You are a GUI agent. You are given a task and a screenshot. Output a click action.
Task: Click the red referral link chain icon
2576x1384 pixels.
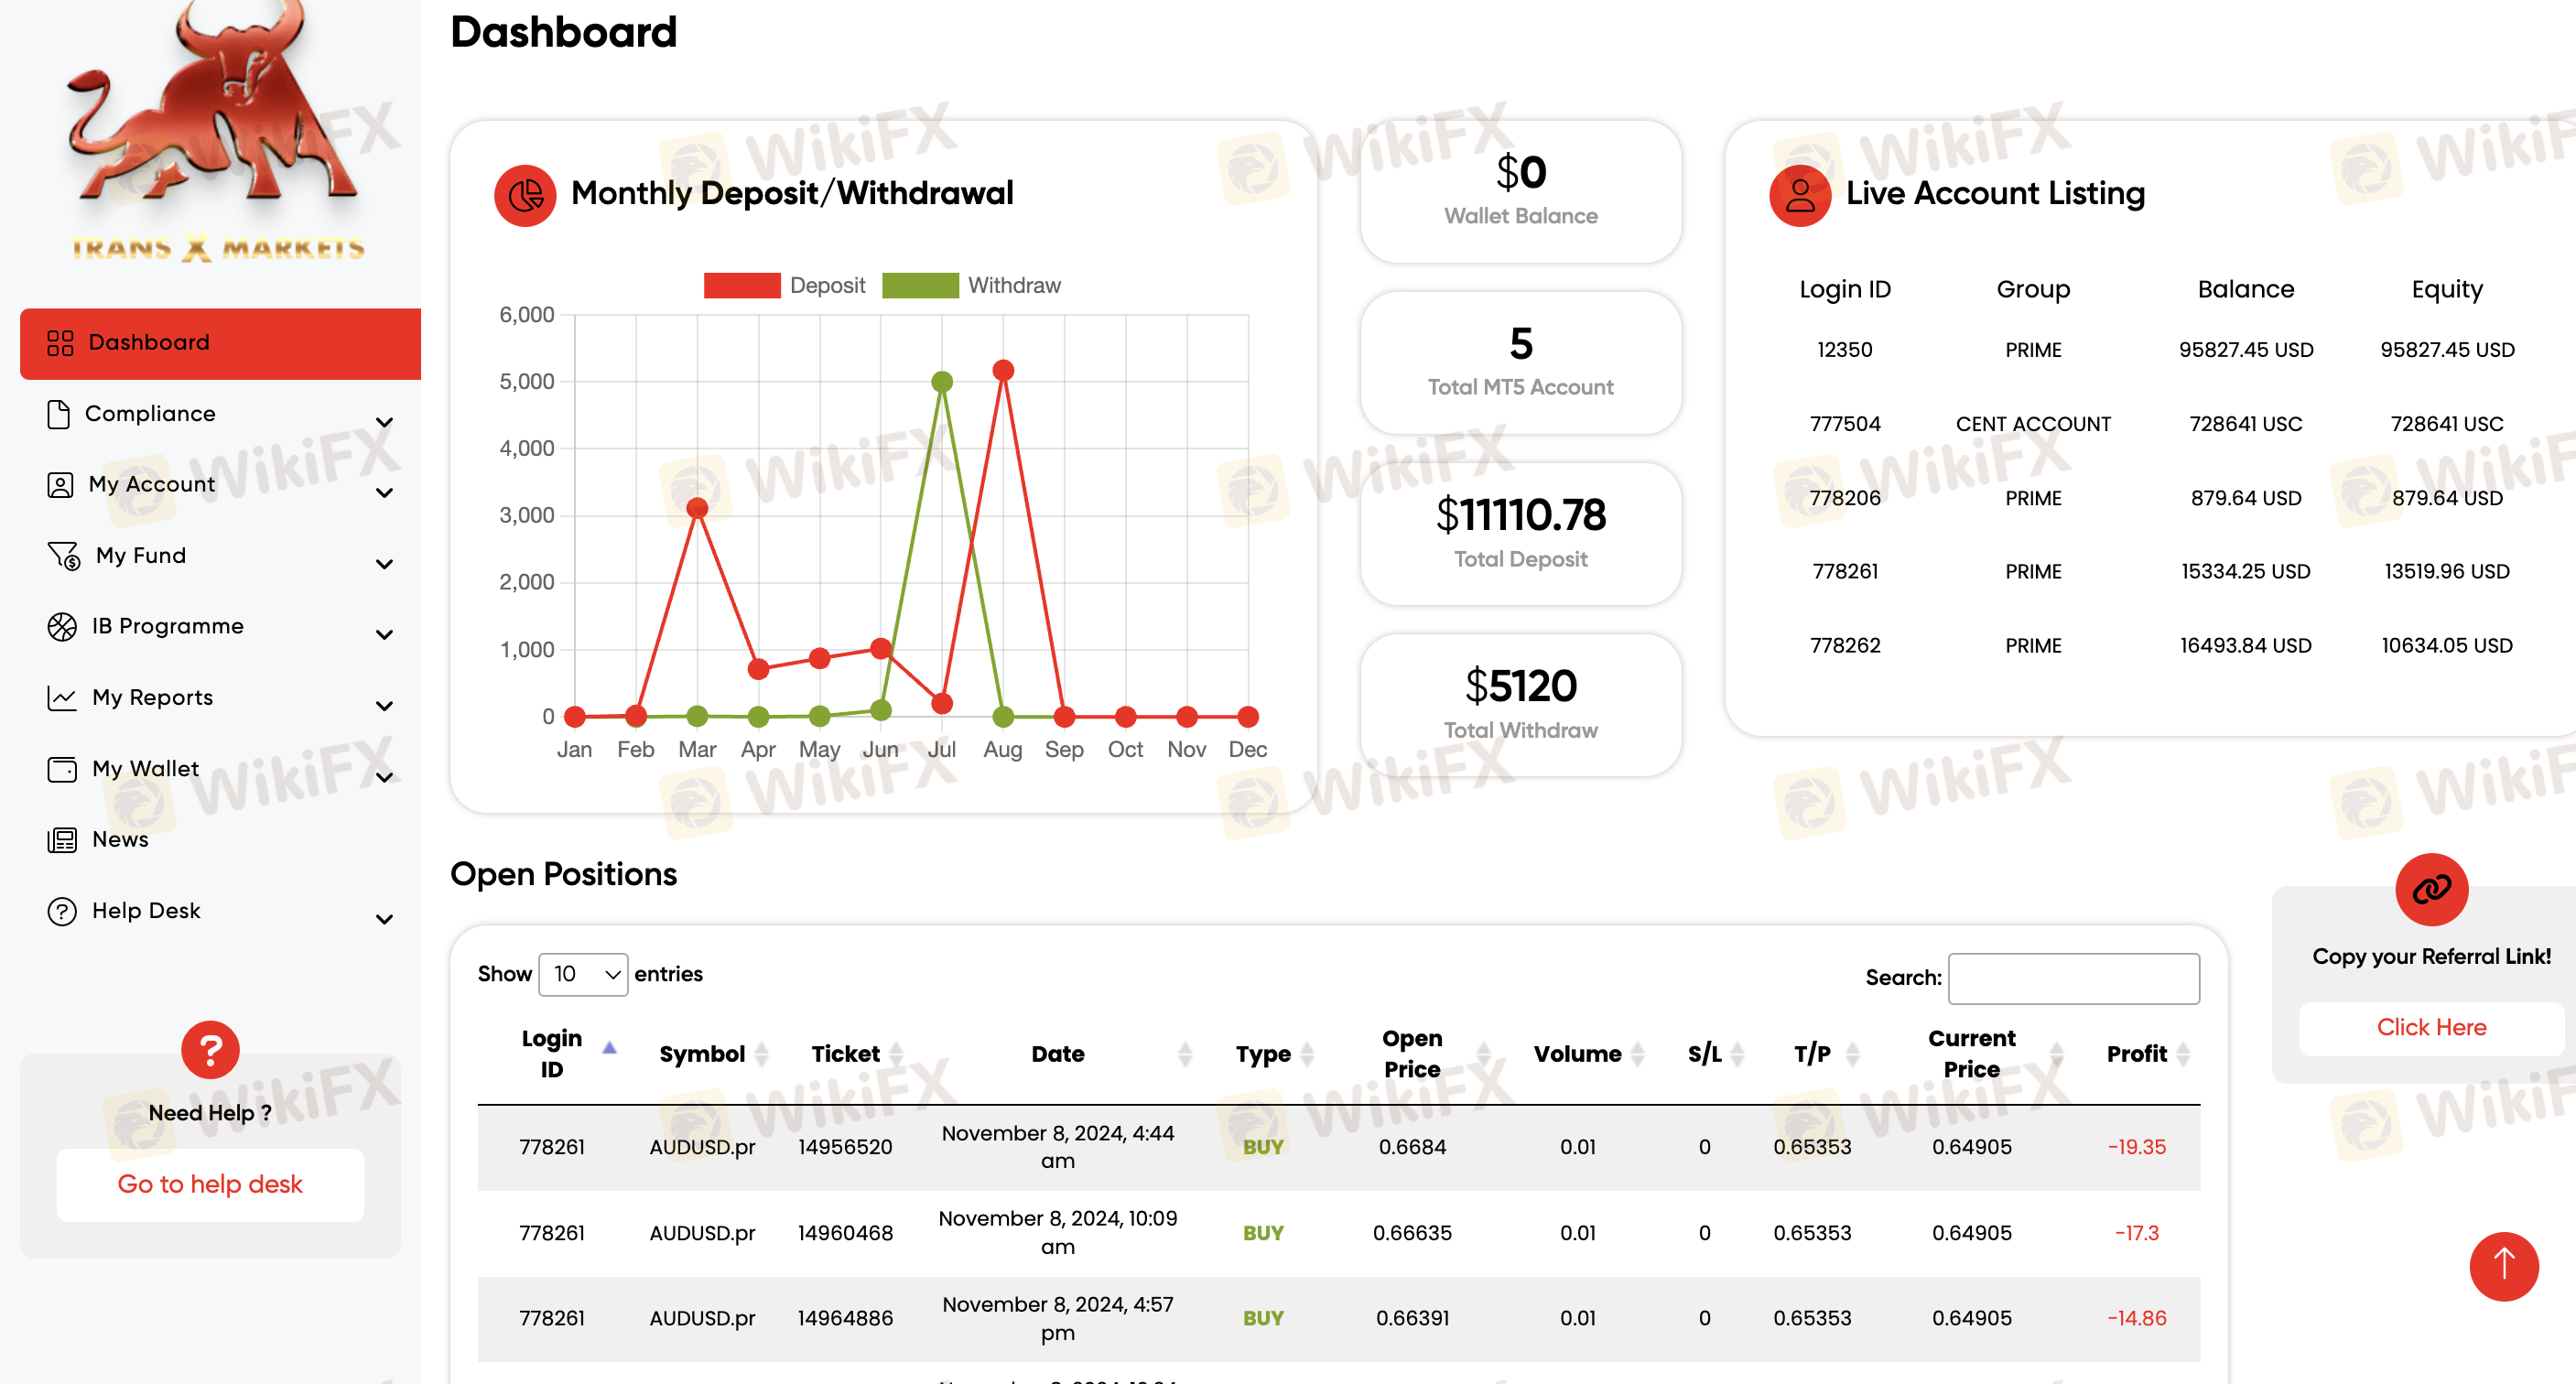(x=2430, y=888)
